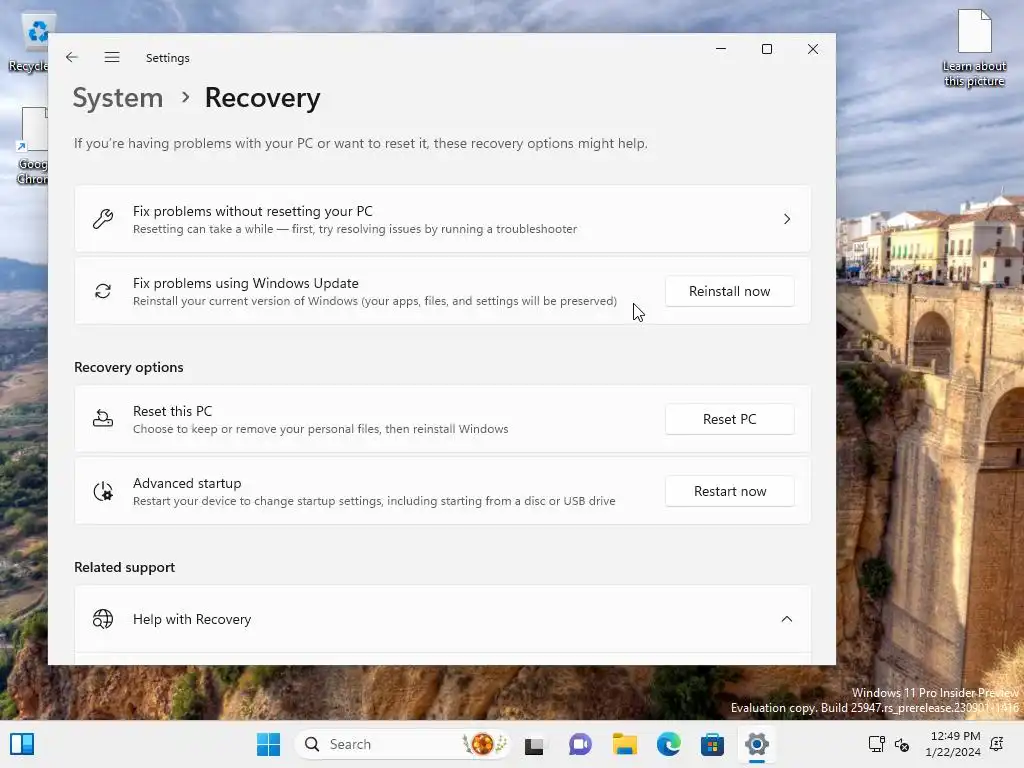The image size is (1024, 768).
Task: Click the Restart now button
Action: [x=729, y=491]
